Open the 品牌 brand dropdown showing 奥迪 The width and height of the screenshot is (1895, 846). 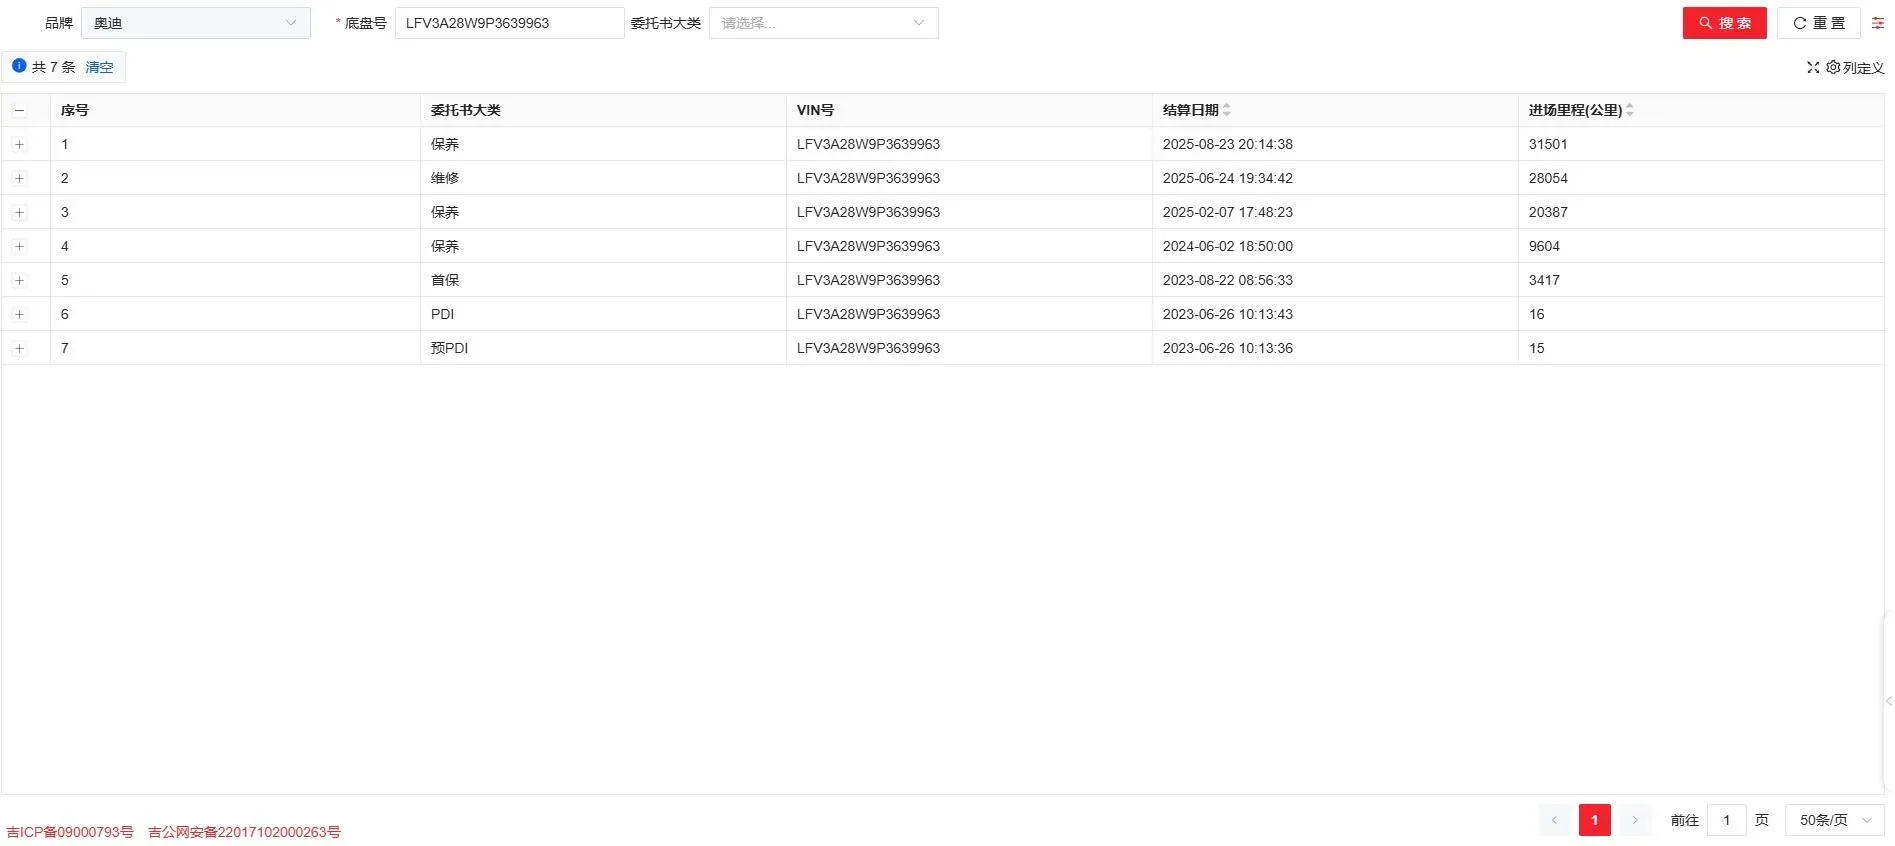point(195,23)
